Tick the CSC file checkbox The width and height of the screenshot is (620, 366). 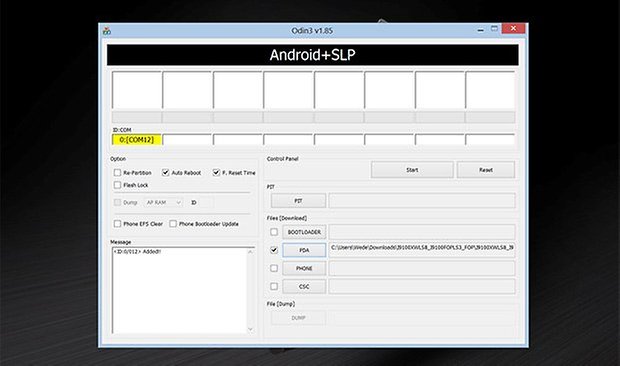coord(274,286)
